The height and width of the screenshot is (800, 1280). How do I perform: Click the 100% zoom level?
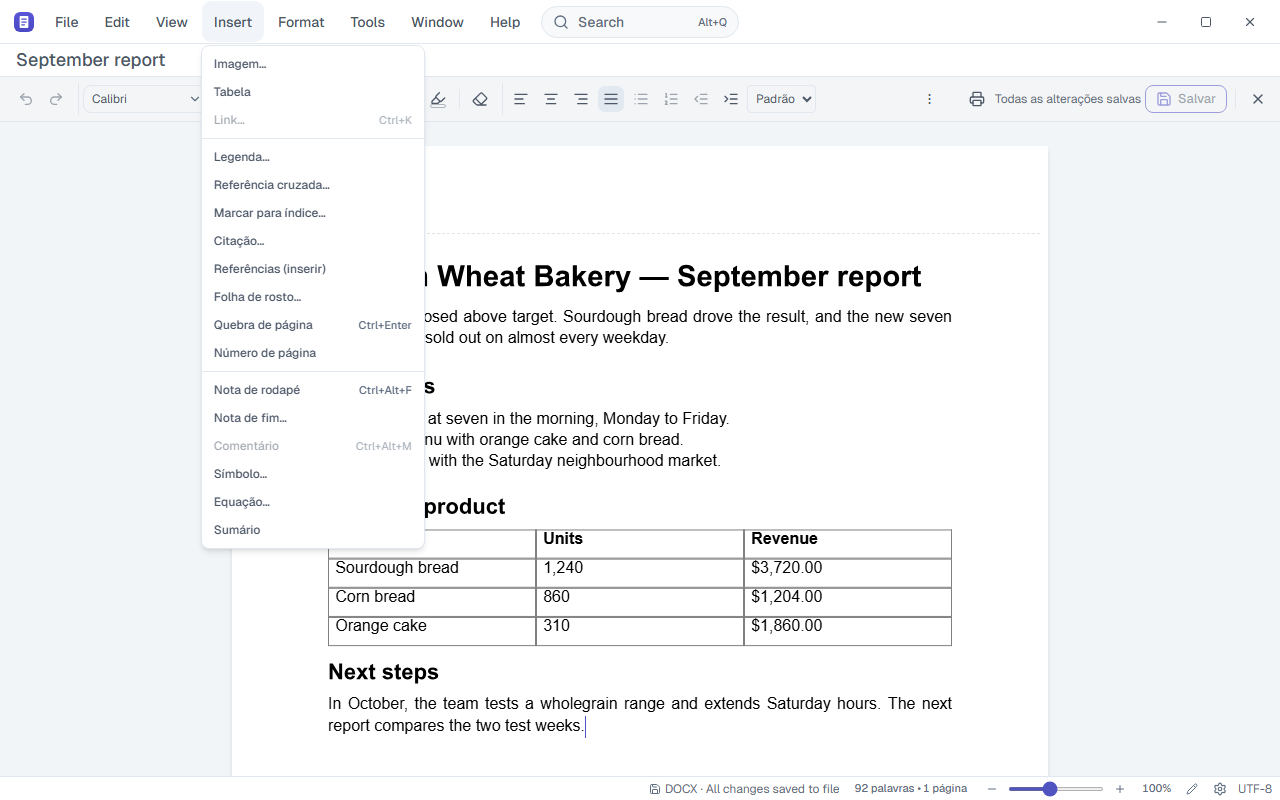click(1157, 789)
